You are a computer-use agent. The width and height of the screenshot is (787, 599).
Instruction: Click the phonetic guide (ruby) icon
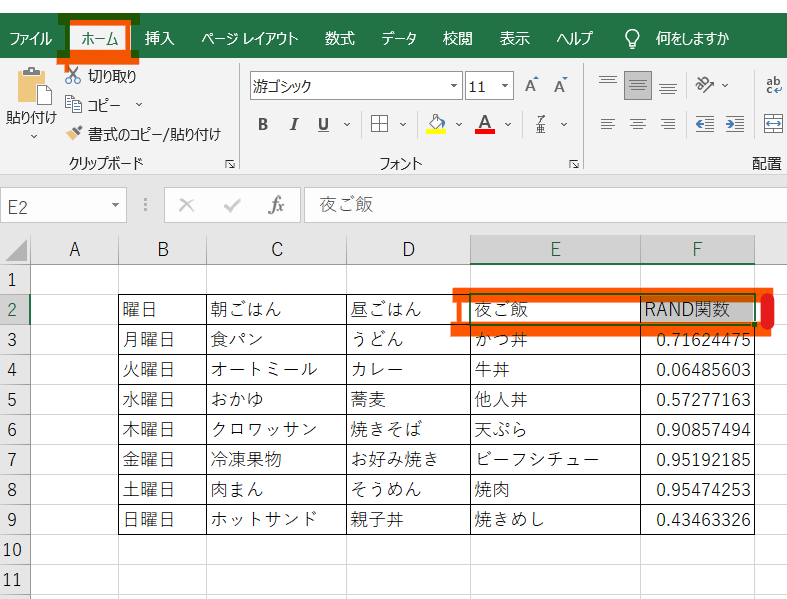[x=541, y=124]
